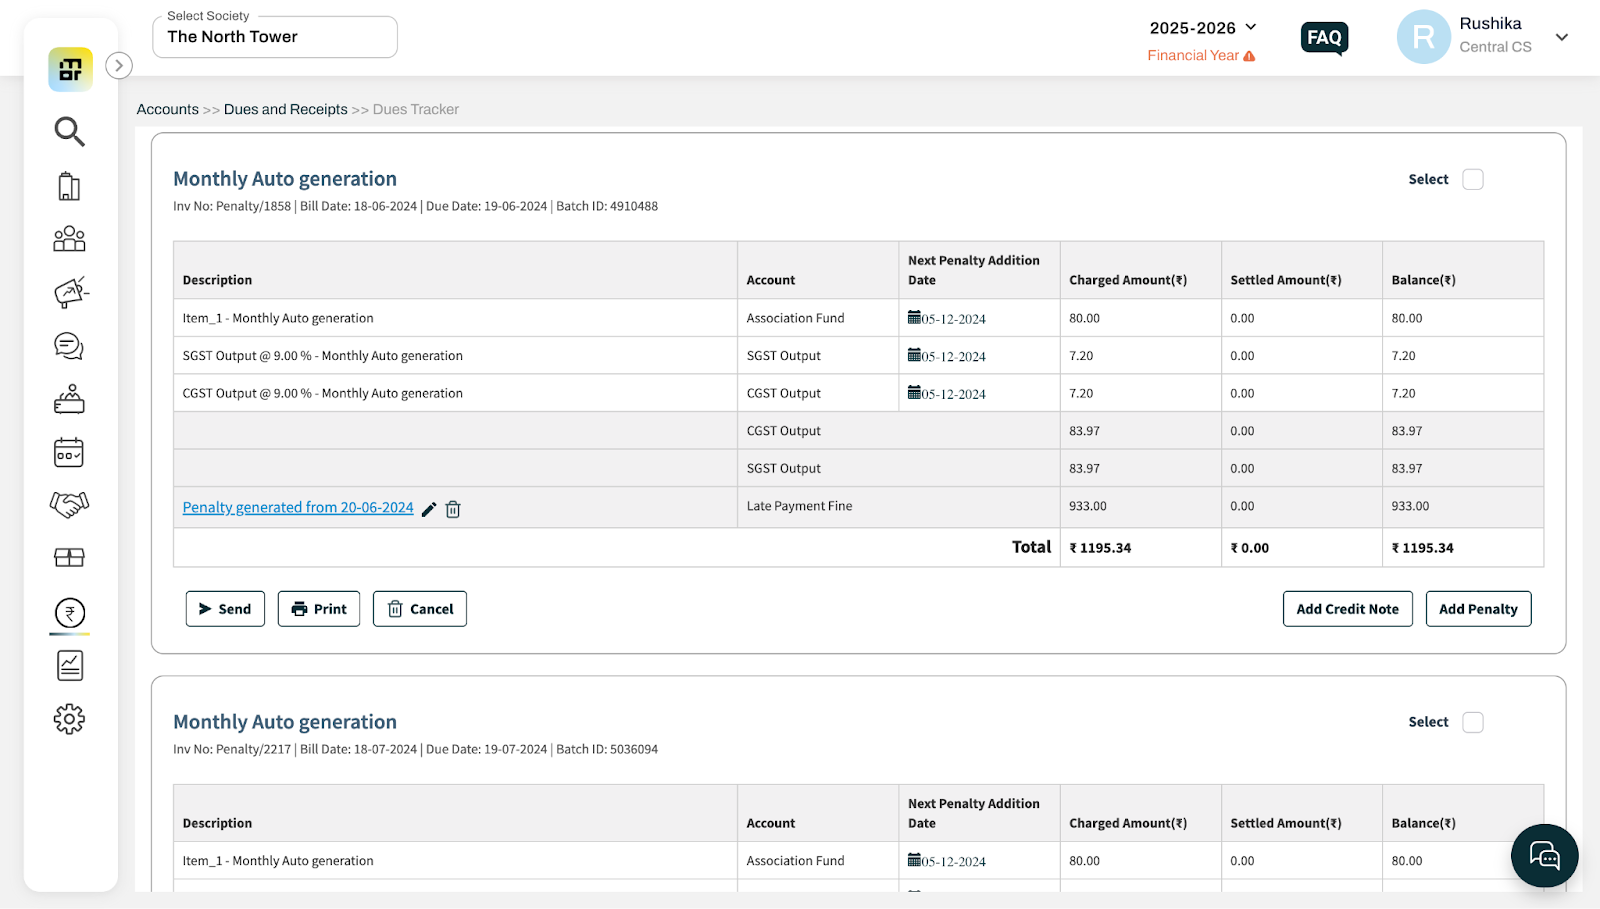Open the members group sidebar icon
The height and width of the screenshot is (909, 1600).
69,239
